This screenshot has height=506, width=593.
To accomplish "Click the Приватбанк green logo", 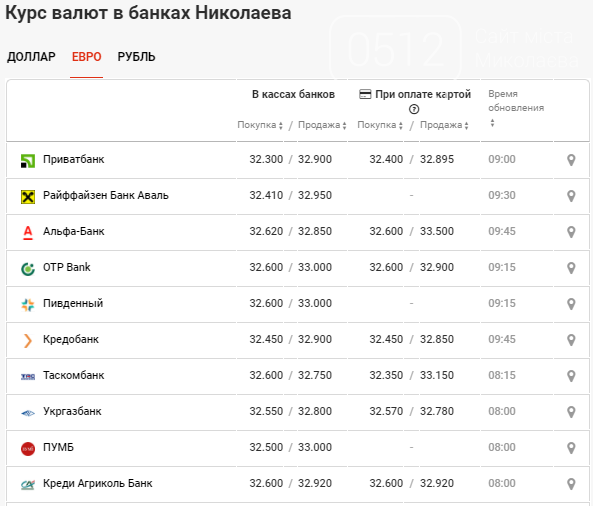I will point(28,161).
